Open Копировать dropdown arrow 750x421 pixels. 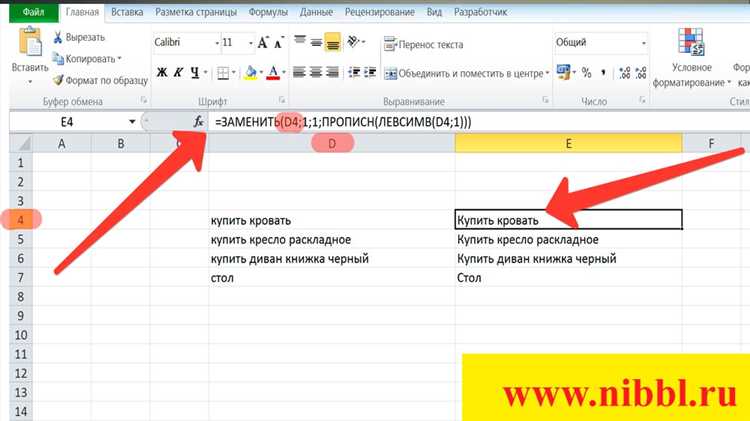(119, 59)
